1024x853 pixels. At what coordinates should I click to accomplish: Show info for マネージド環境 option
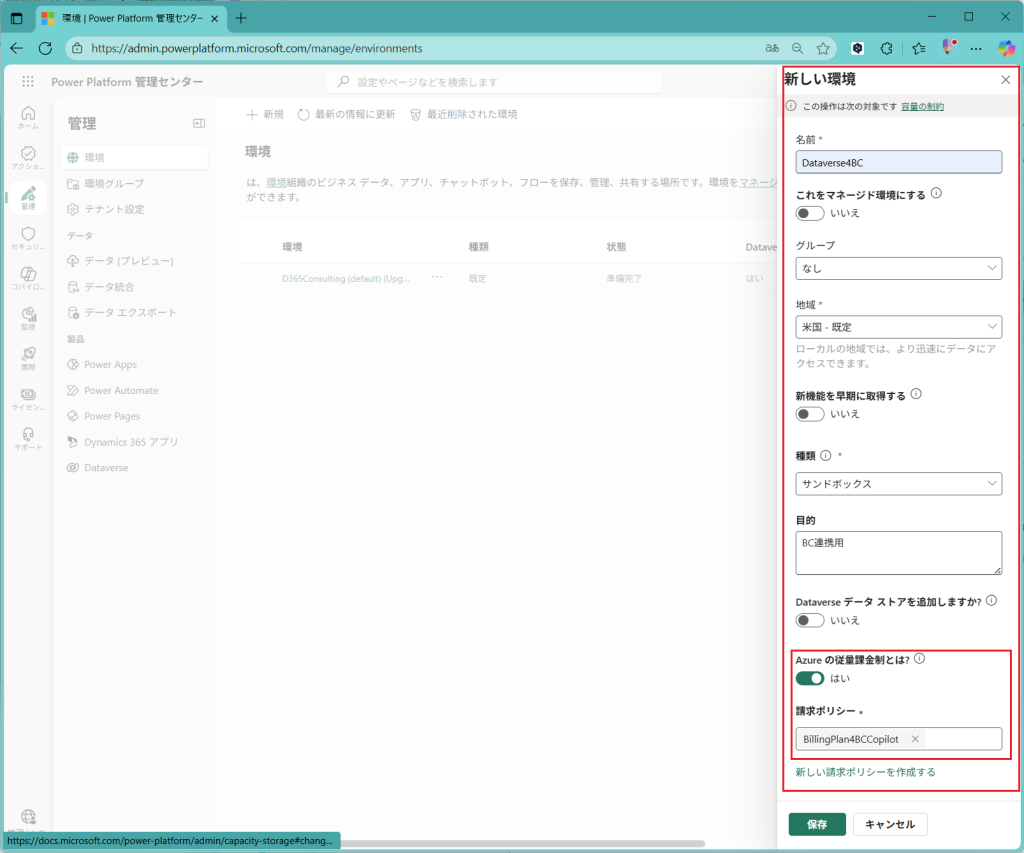pyautogui.click(x=936, y=193)
